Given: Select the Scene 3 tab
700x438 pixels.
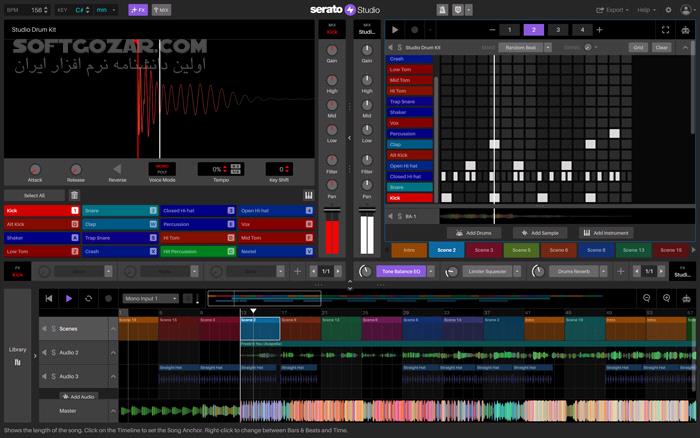Looking at the screenshot, I should pos(484,250).
